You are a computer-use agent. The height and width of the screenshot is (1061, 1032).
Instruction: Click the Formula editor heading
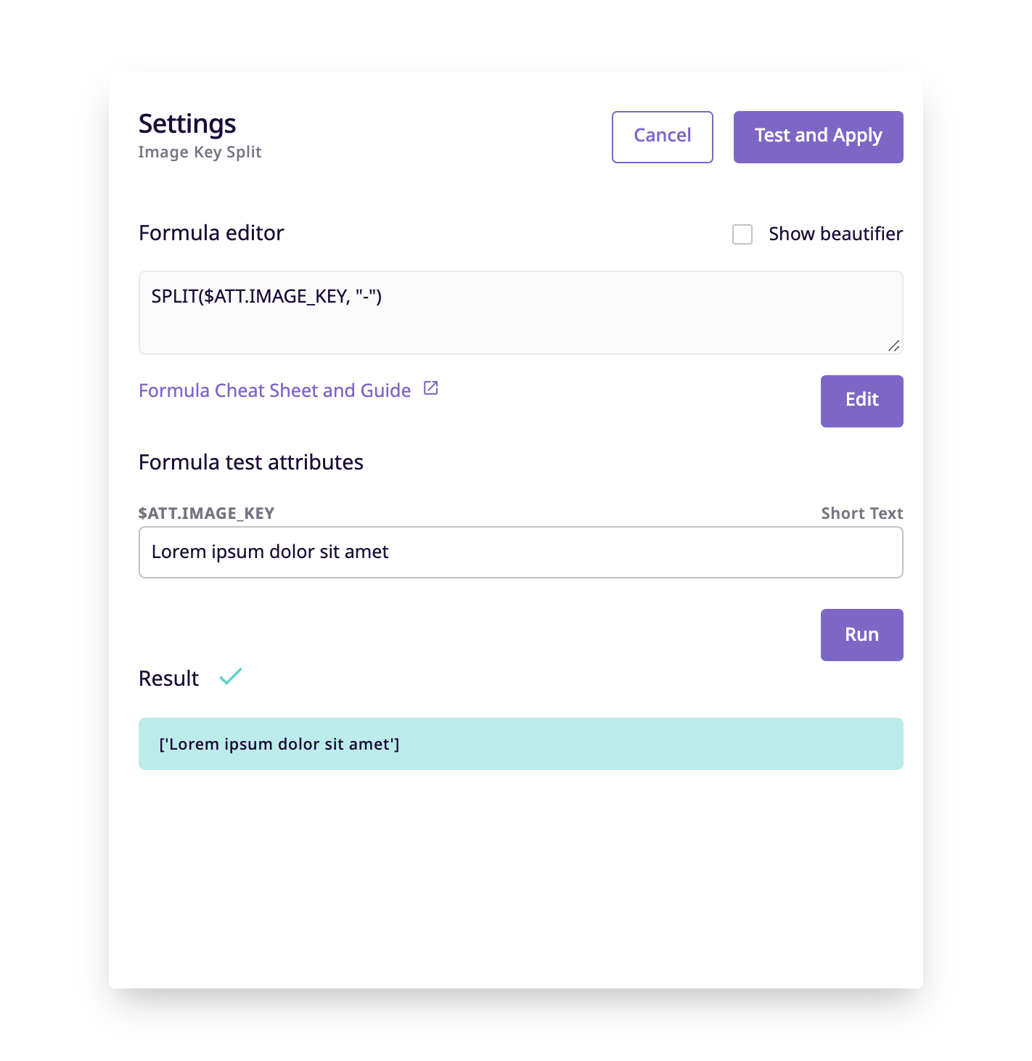[211, 233]
